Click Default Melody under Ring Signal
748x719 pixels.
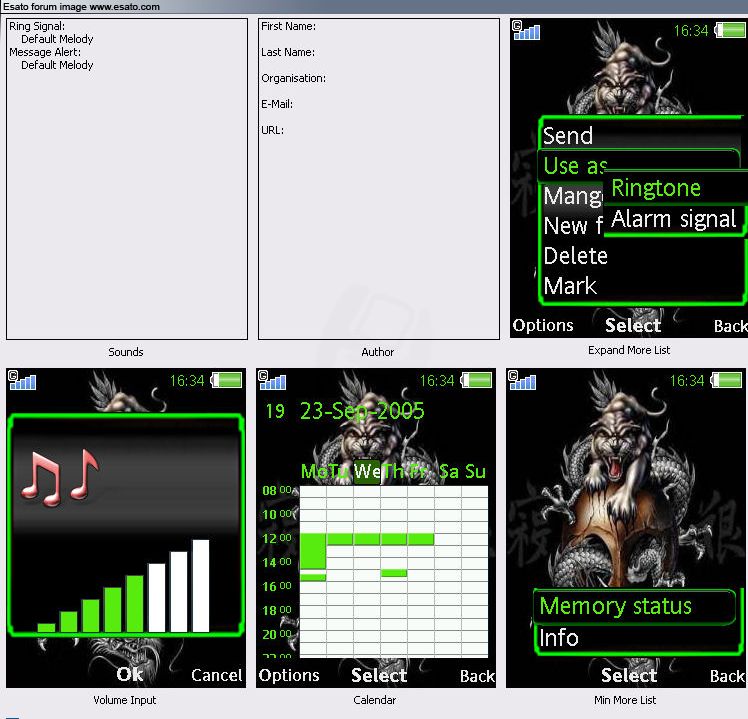(57, 39)
